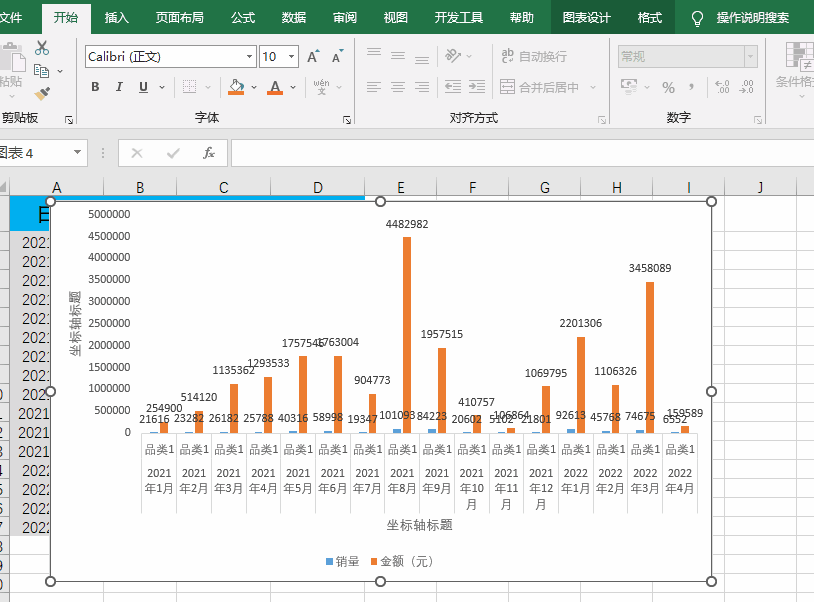Expand the Name Box dropdown arrow

78,153
